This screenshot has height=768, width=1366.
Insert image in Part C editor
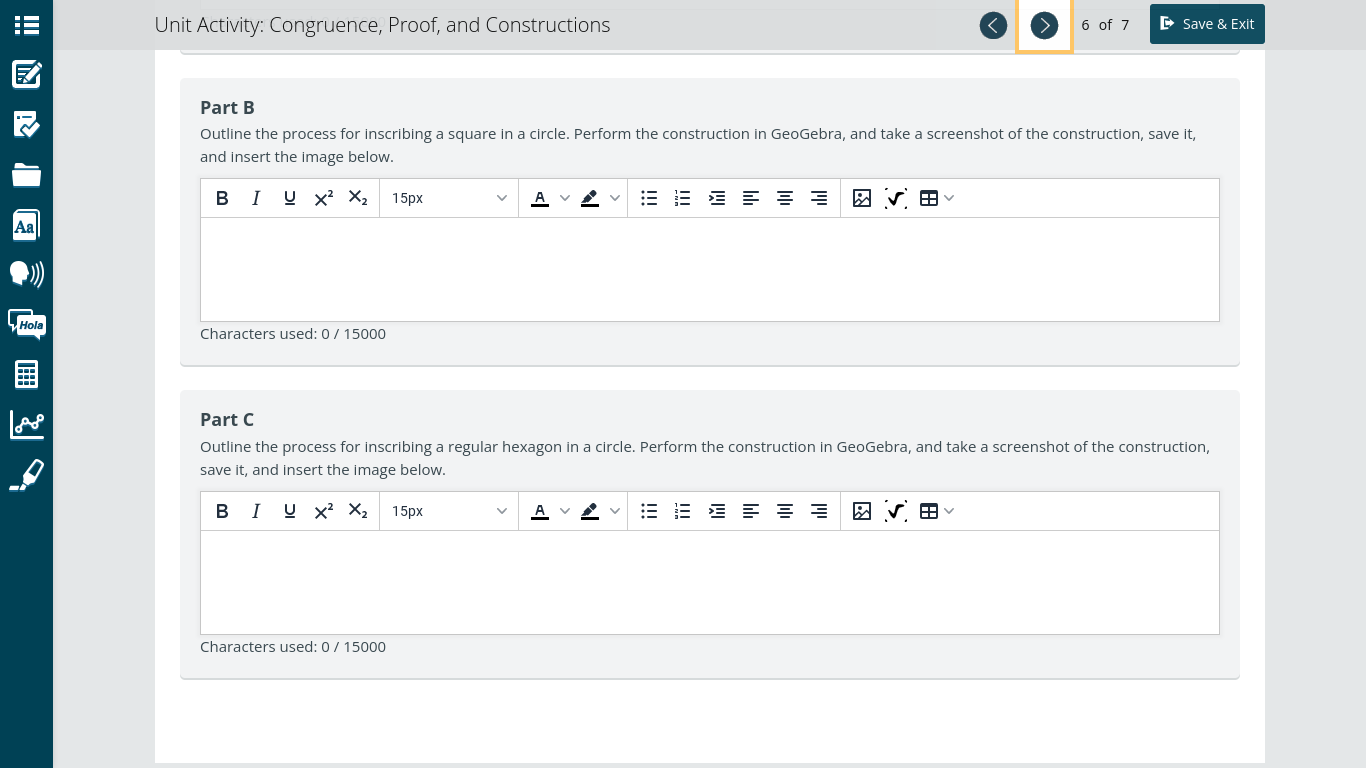(862, 511)
